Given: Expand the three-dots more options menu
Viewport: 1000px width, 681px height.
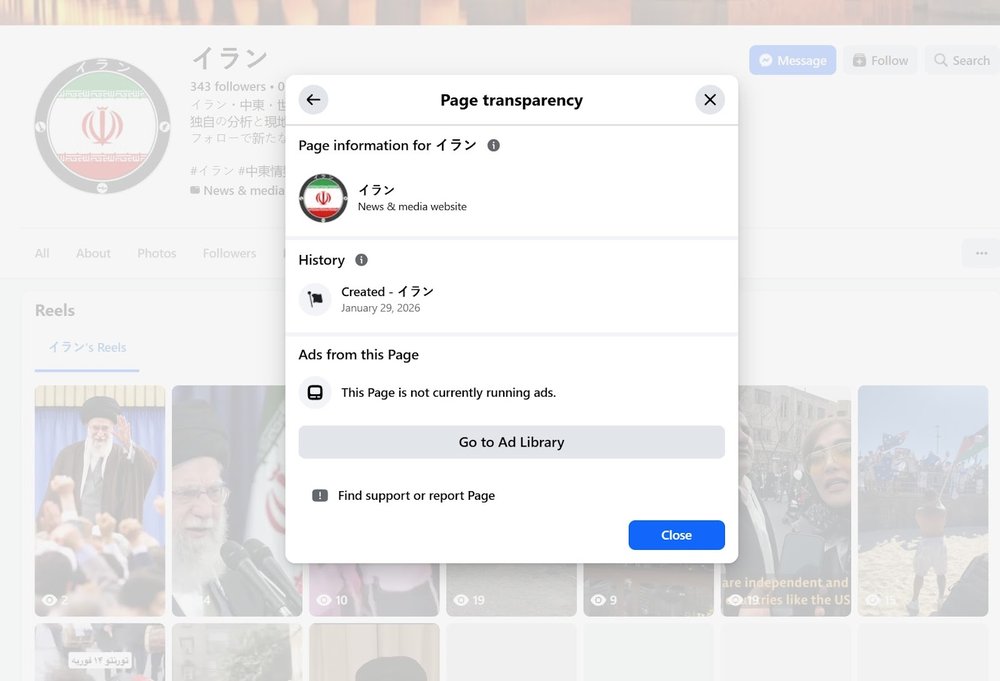Looking at the screenshot, I should (x=981, y=253).
